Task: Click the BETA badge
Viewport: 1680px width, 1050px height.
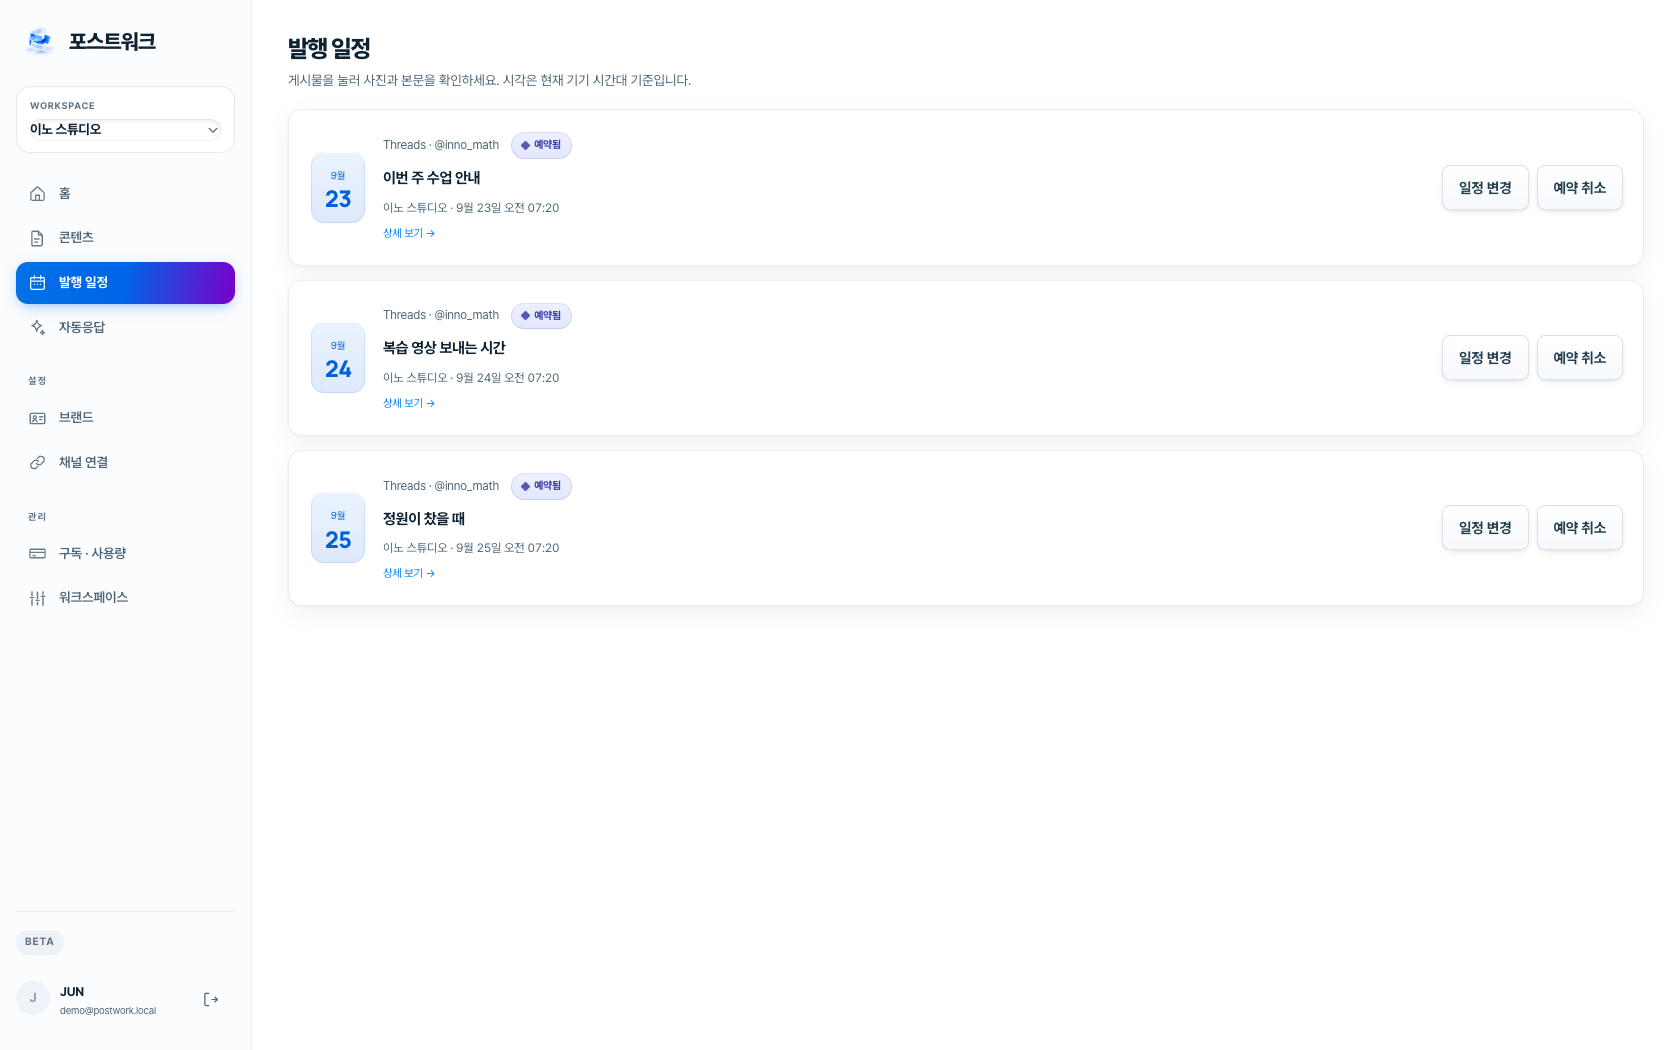Action: (x=40, y=942)
